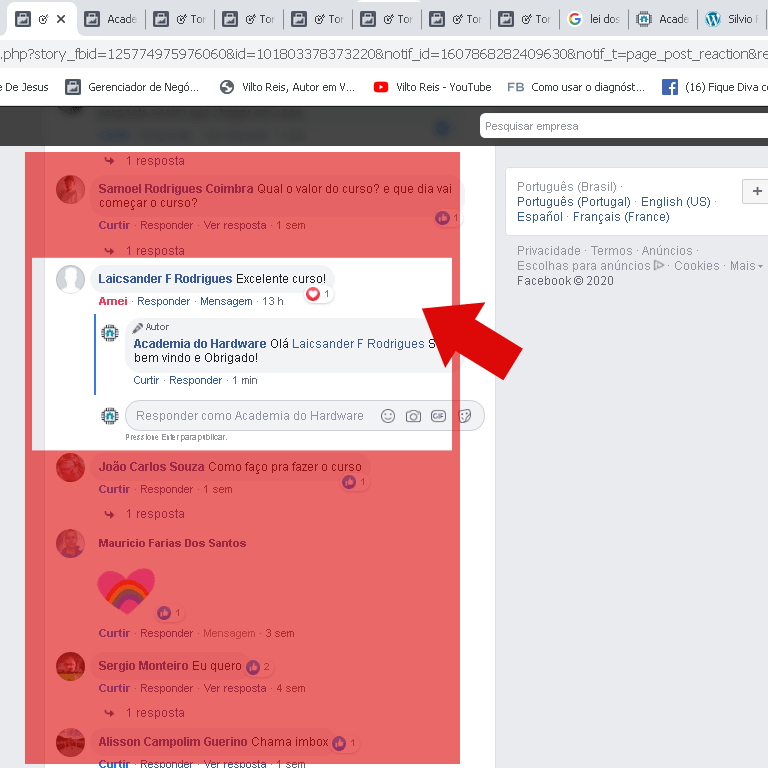Open the emoji picker in reply box
The height and width of the screenshot is (768, 768).
388,416
